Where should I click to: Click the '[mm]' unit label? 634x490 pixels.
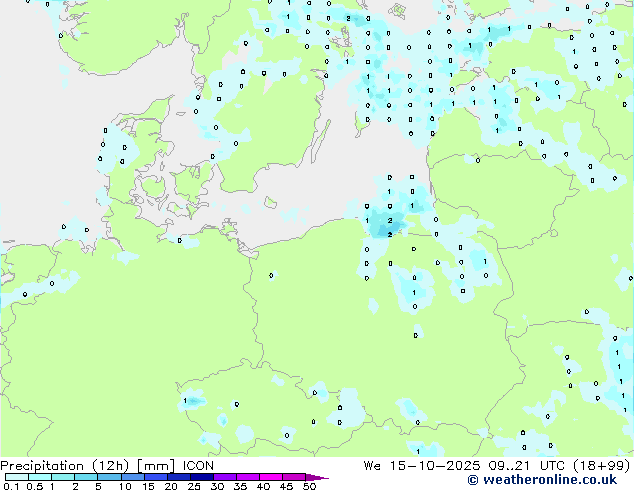[156, 466]
